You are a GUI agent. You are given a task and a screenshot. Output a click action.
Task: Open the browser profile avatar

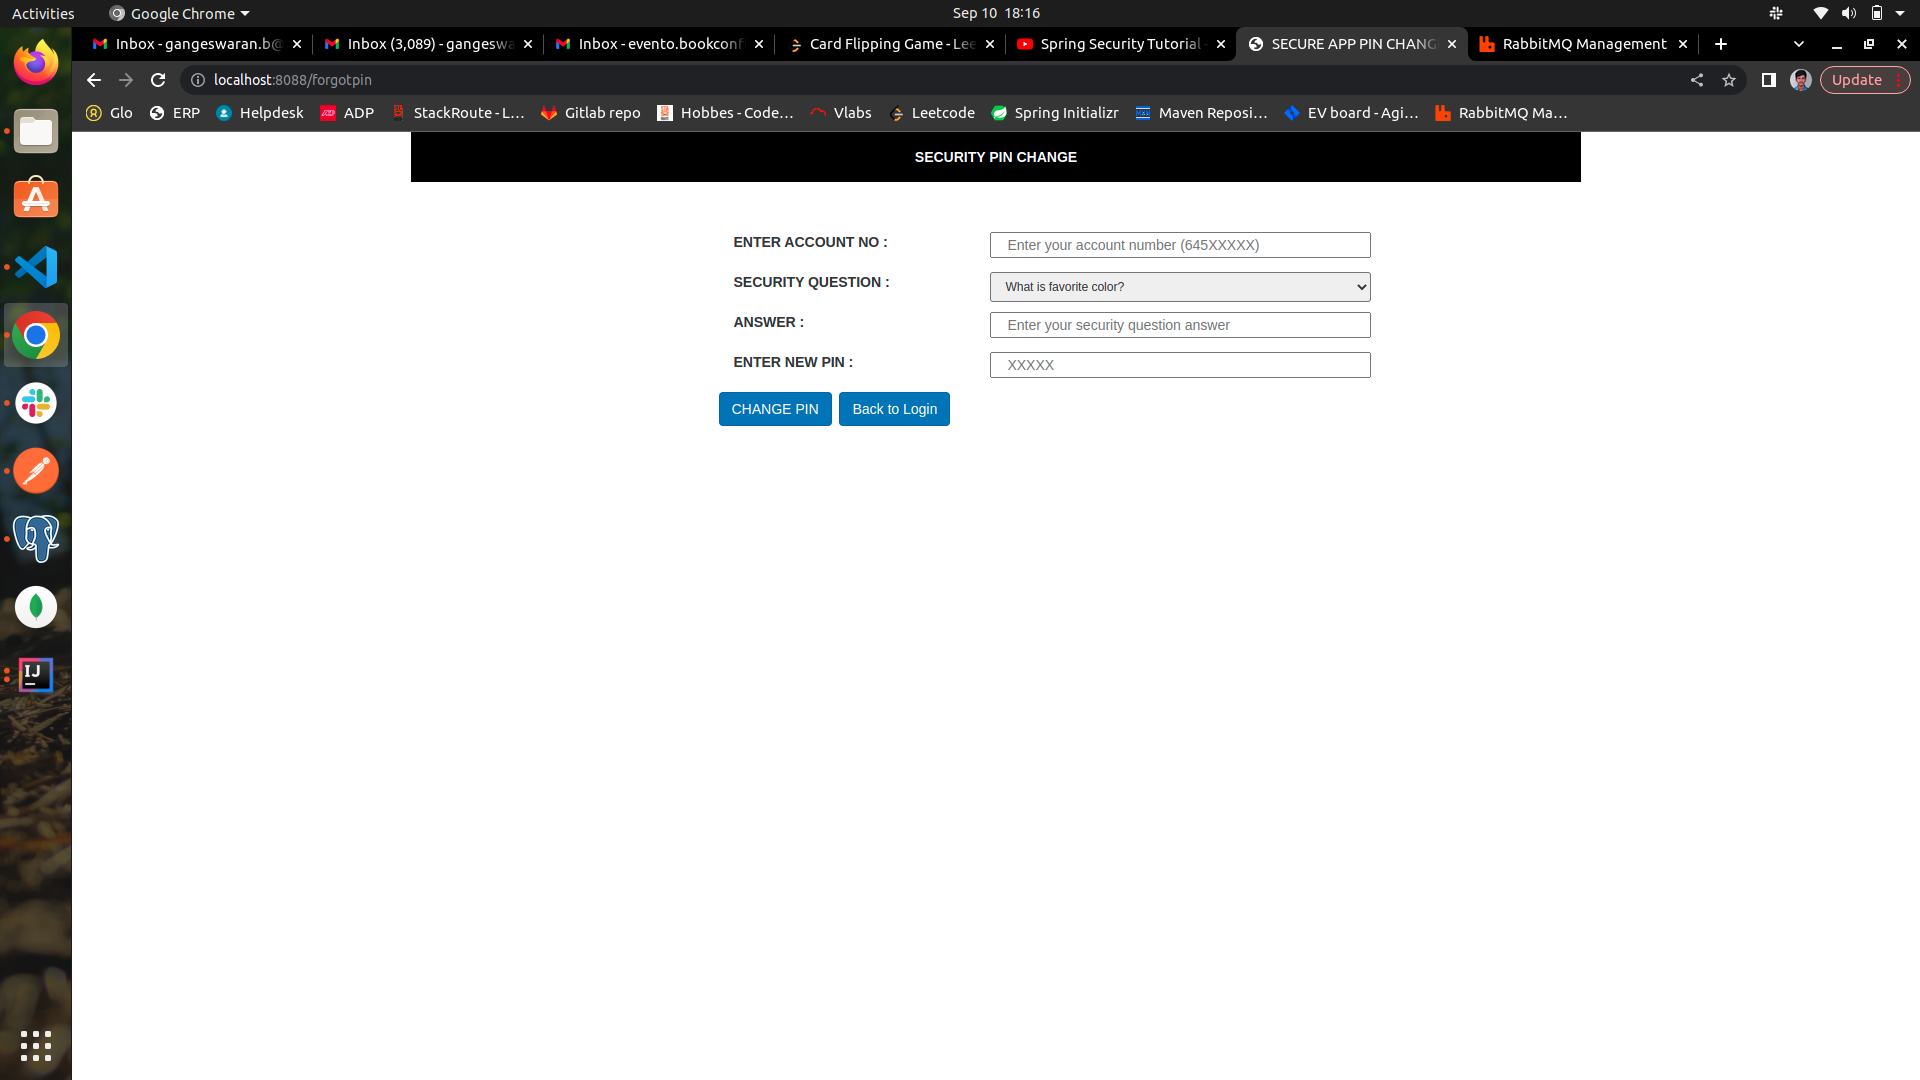(x=1801, y=80)
